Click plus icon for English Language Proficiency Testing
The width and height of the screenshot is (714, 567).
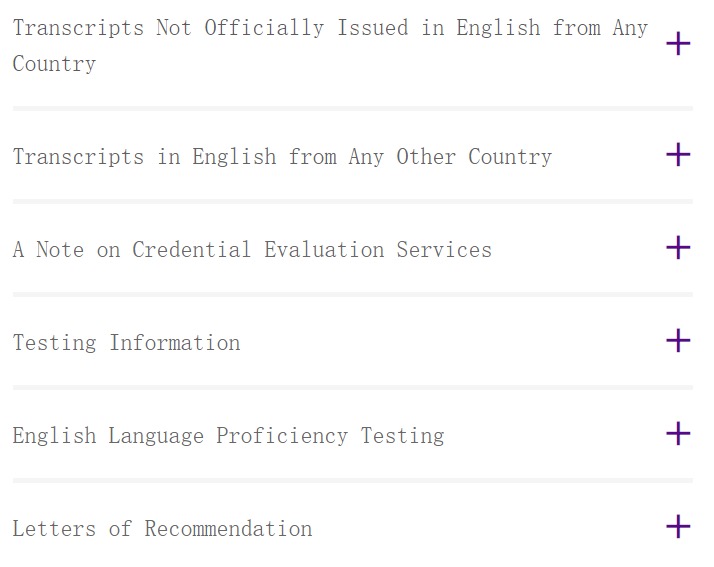pyautogui.click(x=678, y=433)
